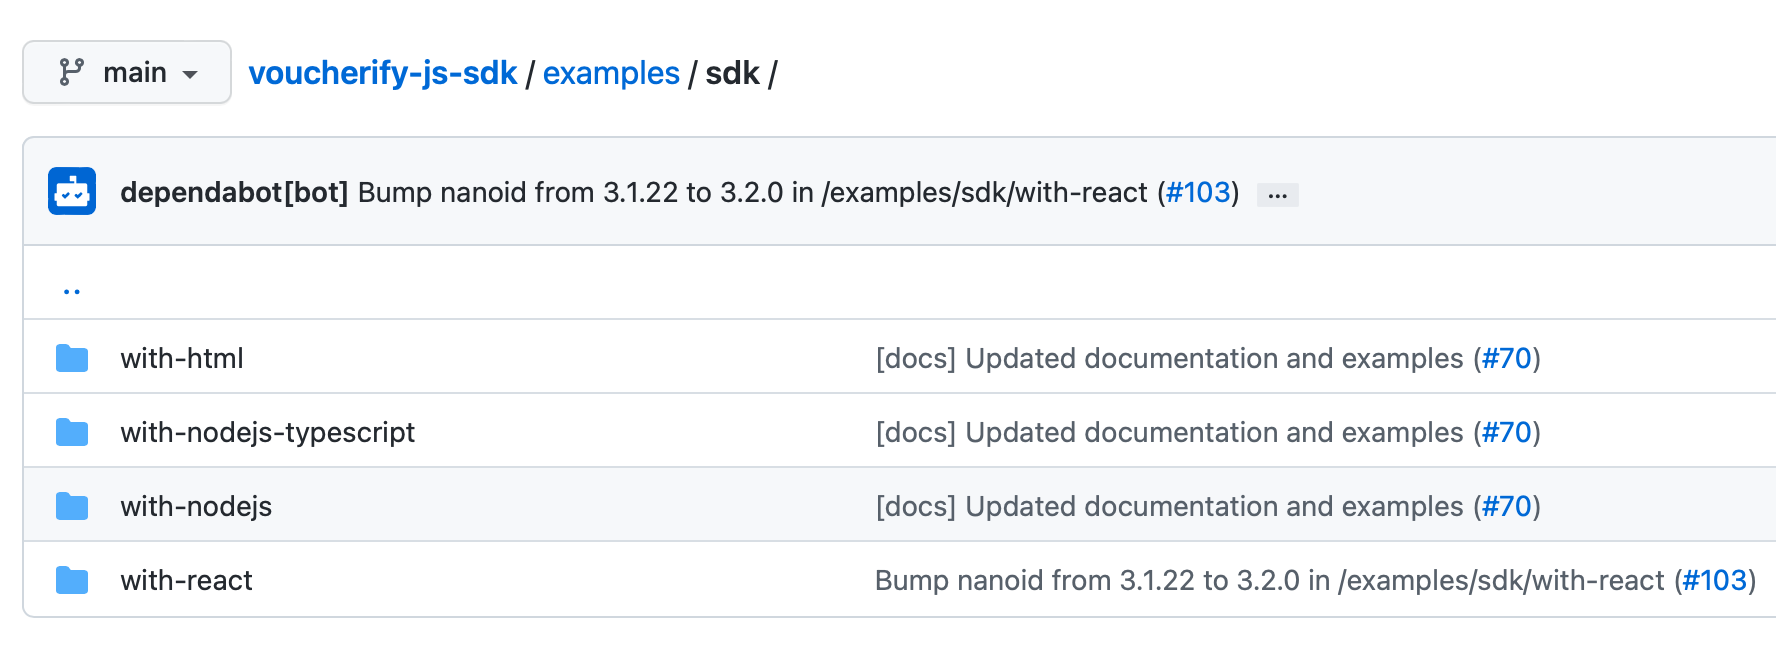Open #103 link in with-react row

point(1715,580)
